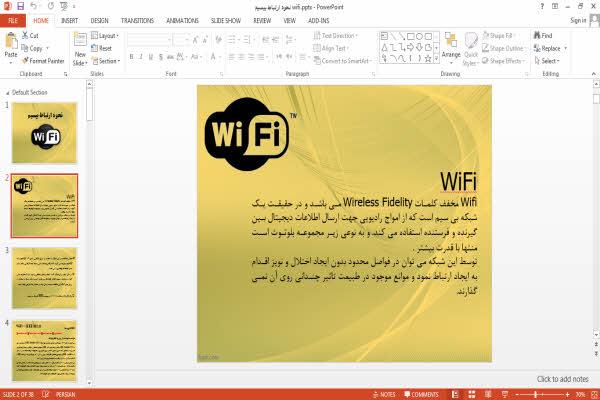Open Shape Fill dropdown
The height and width of the screenshot is (400, 600).
pos(498,36)
